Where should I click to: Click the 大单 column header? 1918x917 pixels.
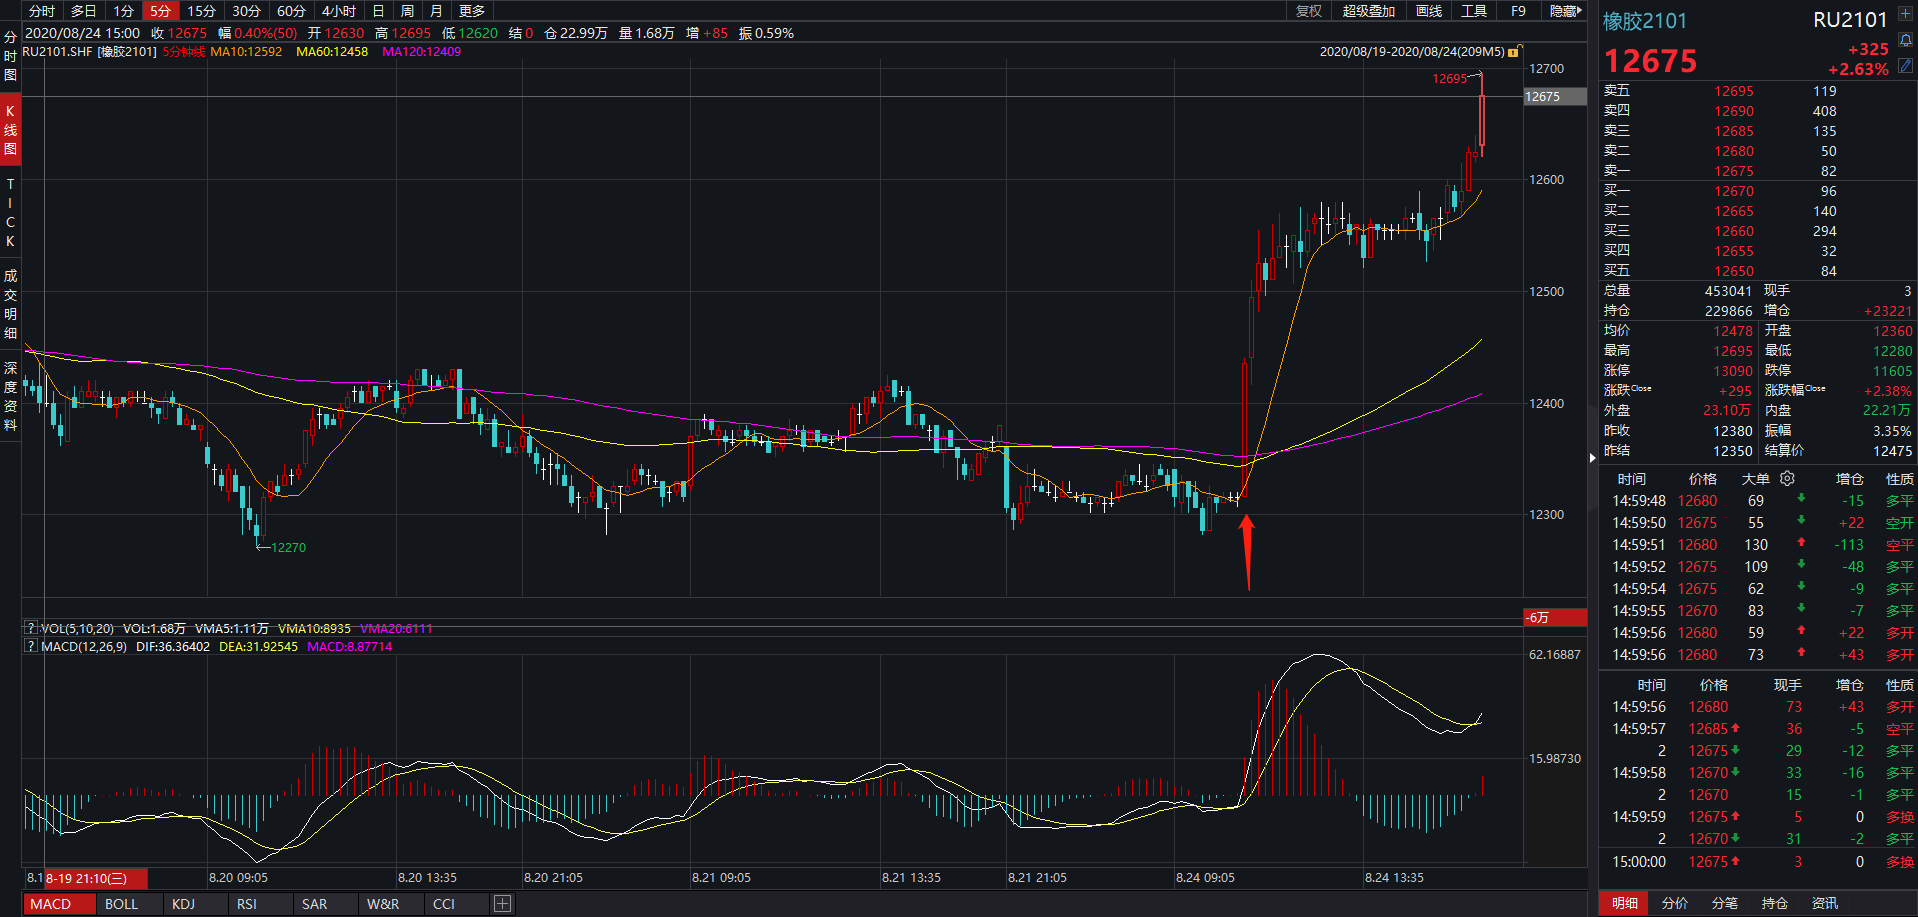[x=1756, y=479]
